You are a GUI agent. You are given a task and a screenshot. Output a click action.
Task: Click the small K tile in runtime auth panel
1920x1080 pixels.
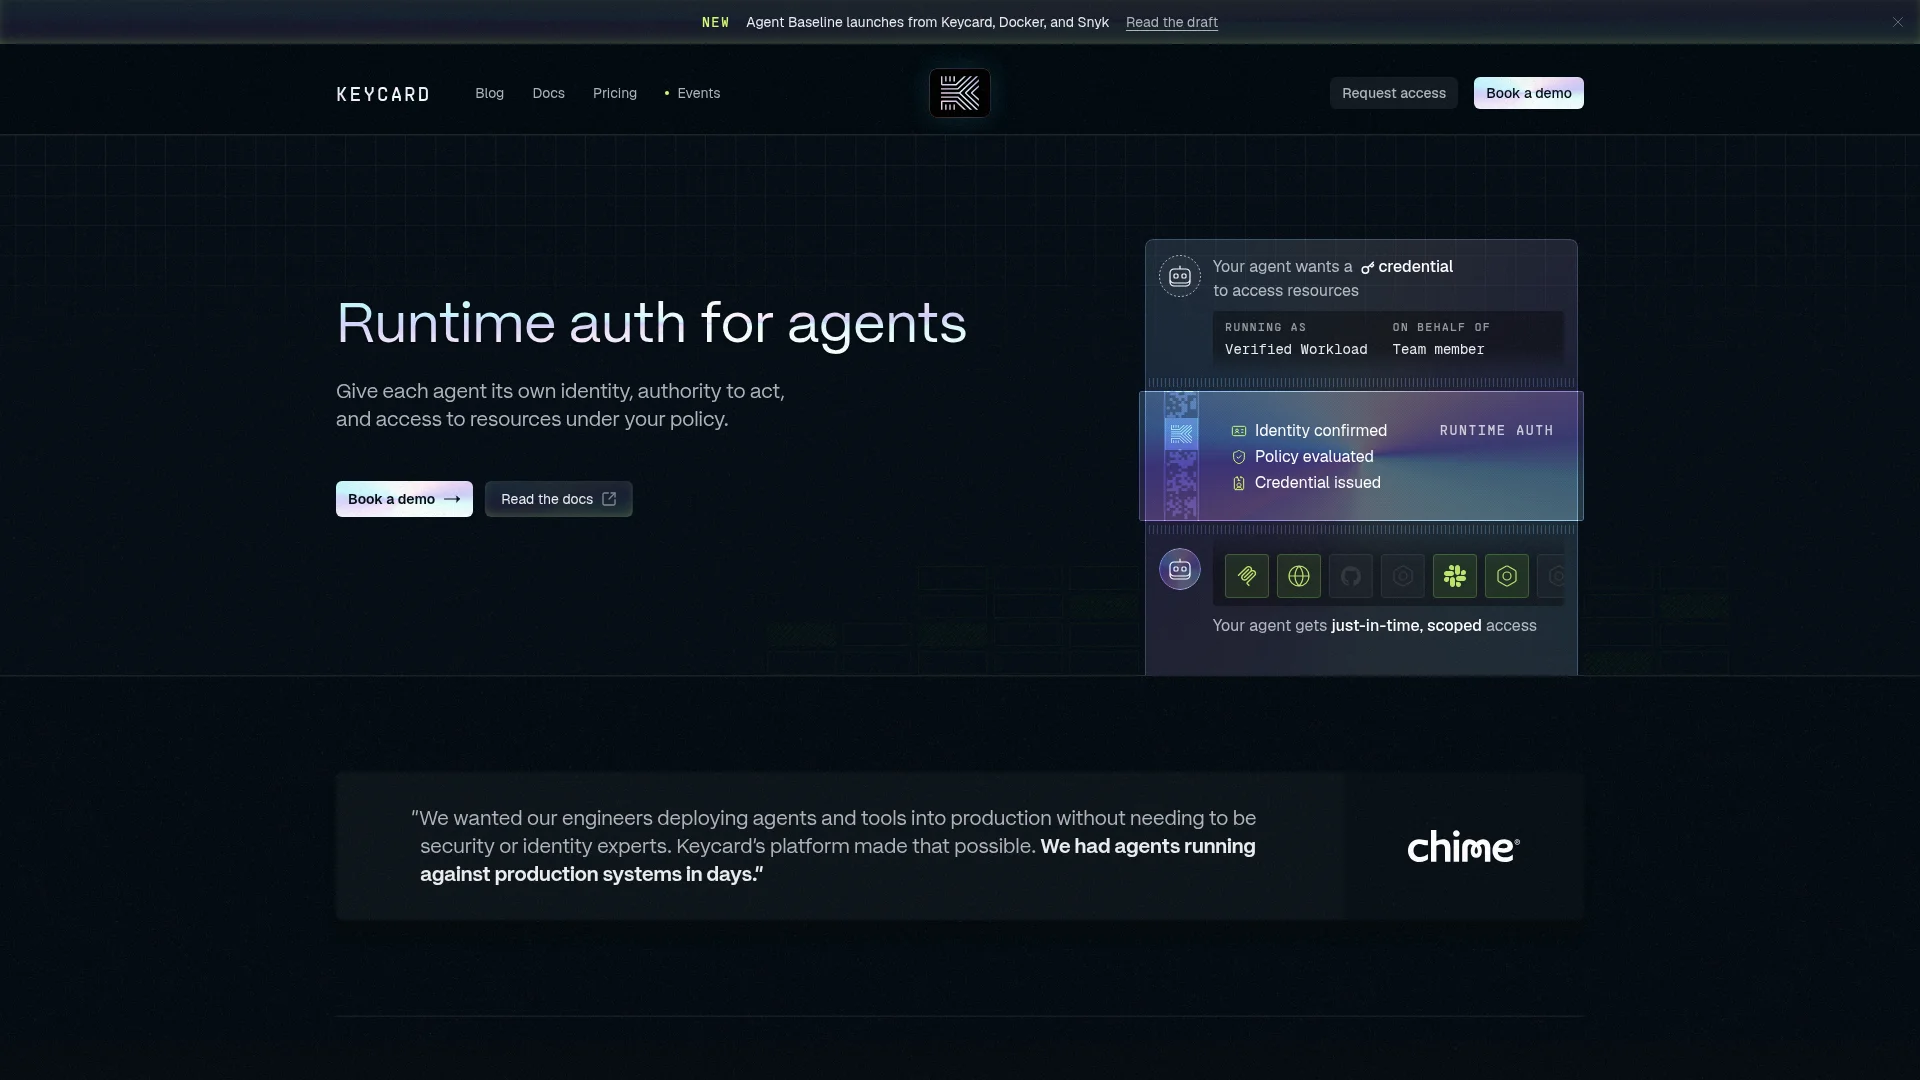[x=1181, y=434]
